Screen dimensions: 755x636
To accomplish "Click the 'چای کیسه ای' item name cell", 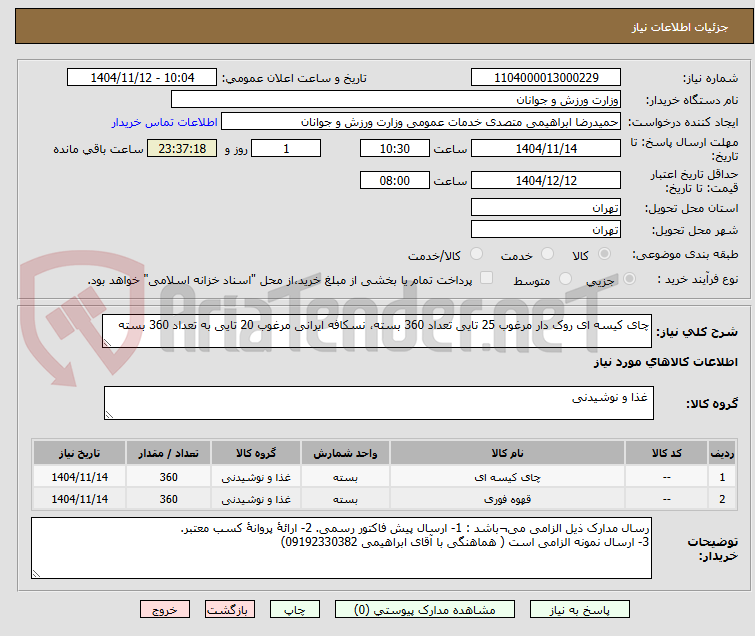I will click(x=508, y=477).
